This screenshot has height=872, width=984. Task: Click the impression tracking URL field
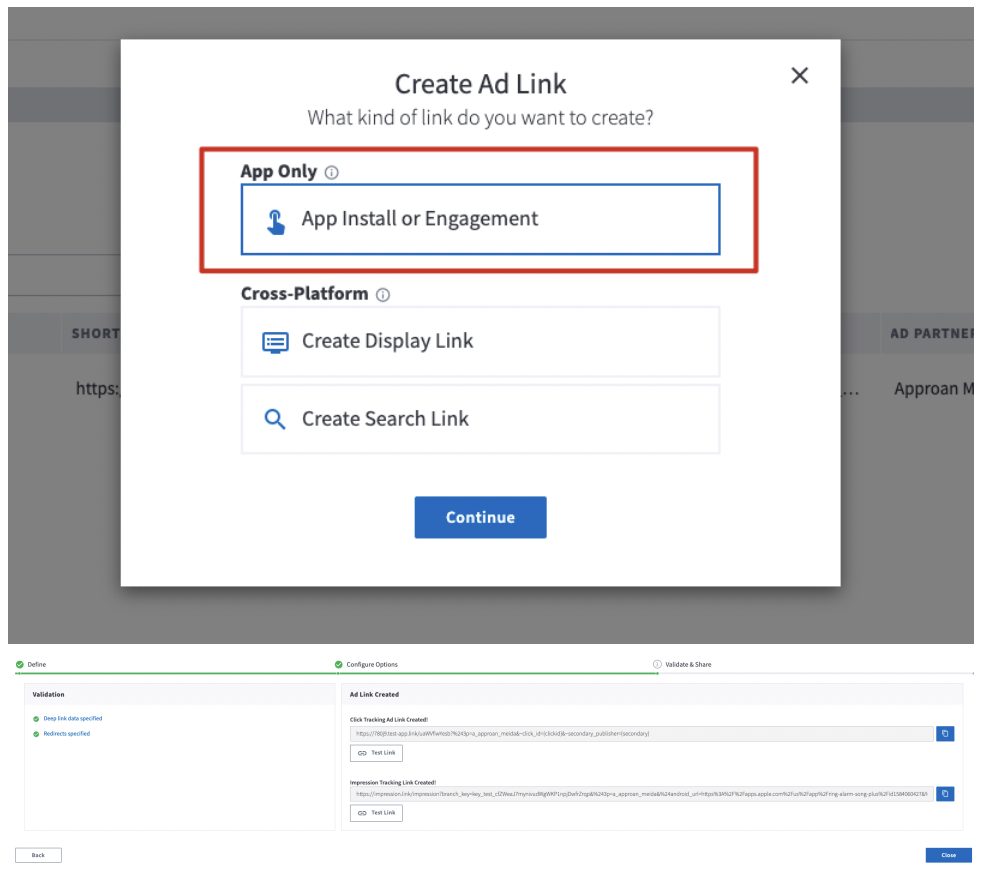(x=640, y=794)
